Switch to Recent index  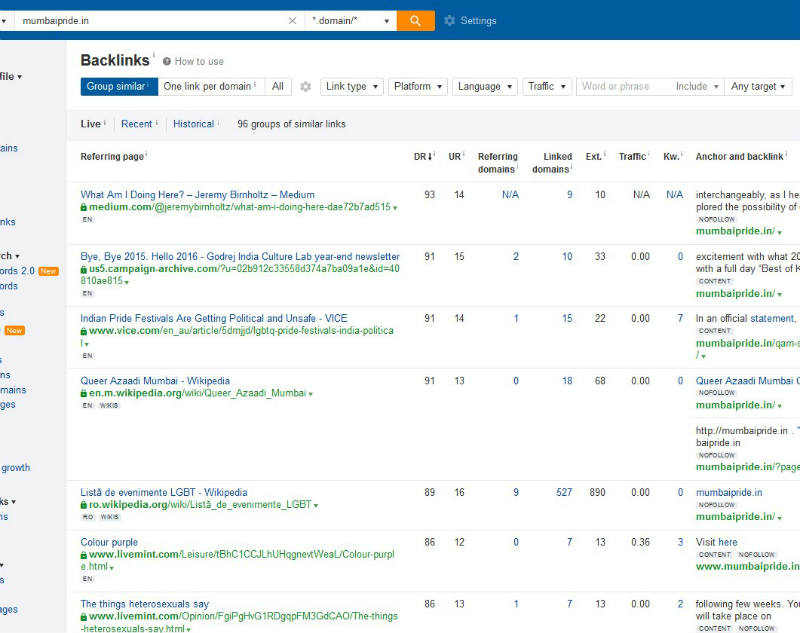pos(137,124)
